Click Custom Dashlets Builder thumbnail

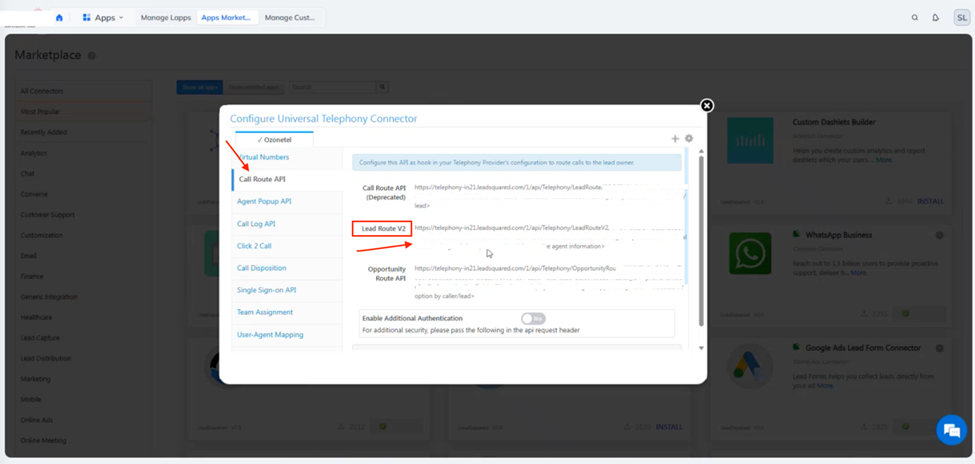[x=751, y=141]
